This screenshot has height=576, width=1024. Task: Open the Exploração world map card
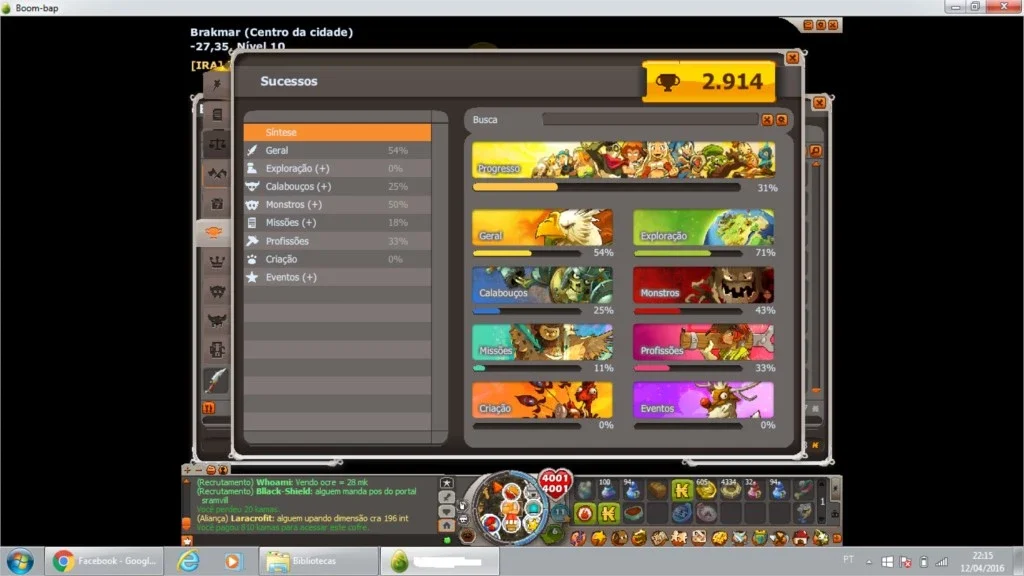[x=703, y=227]
